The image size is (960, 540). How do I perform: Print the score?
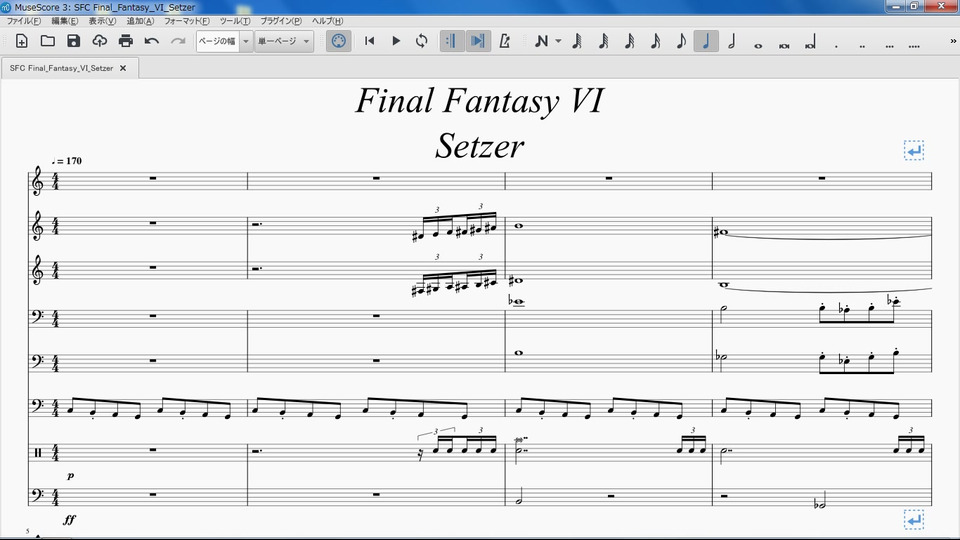tap(126, 41)
